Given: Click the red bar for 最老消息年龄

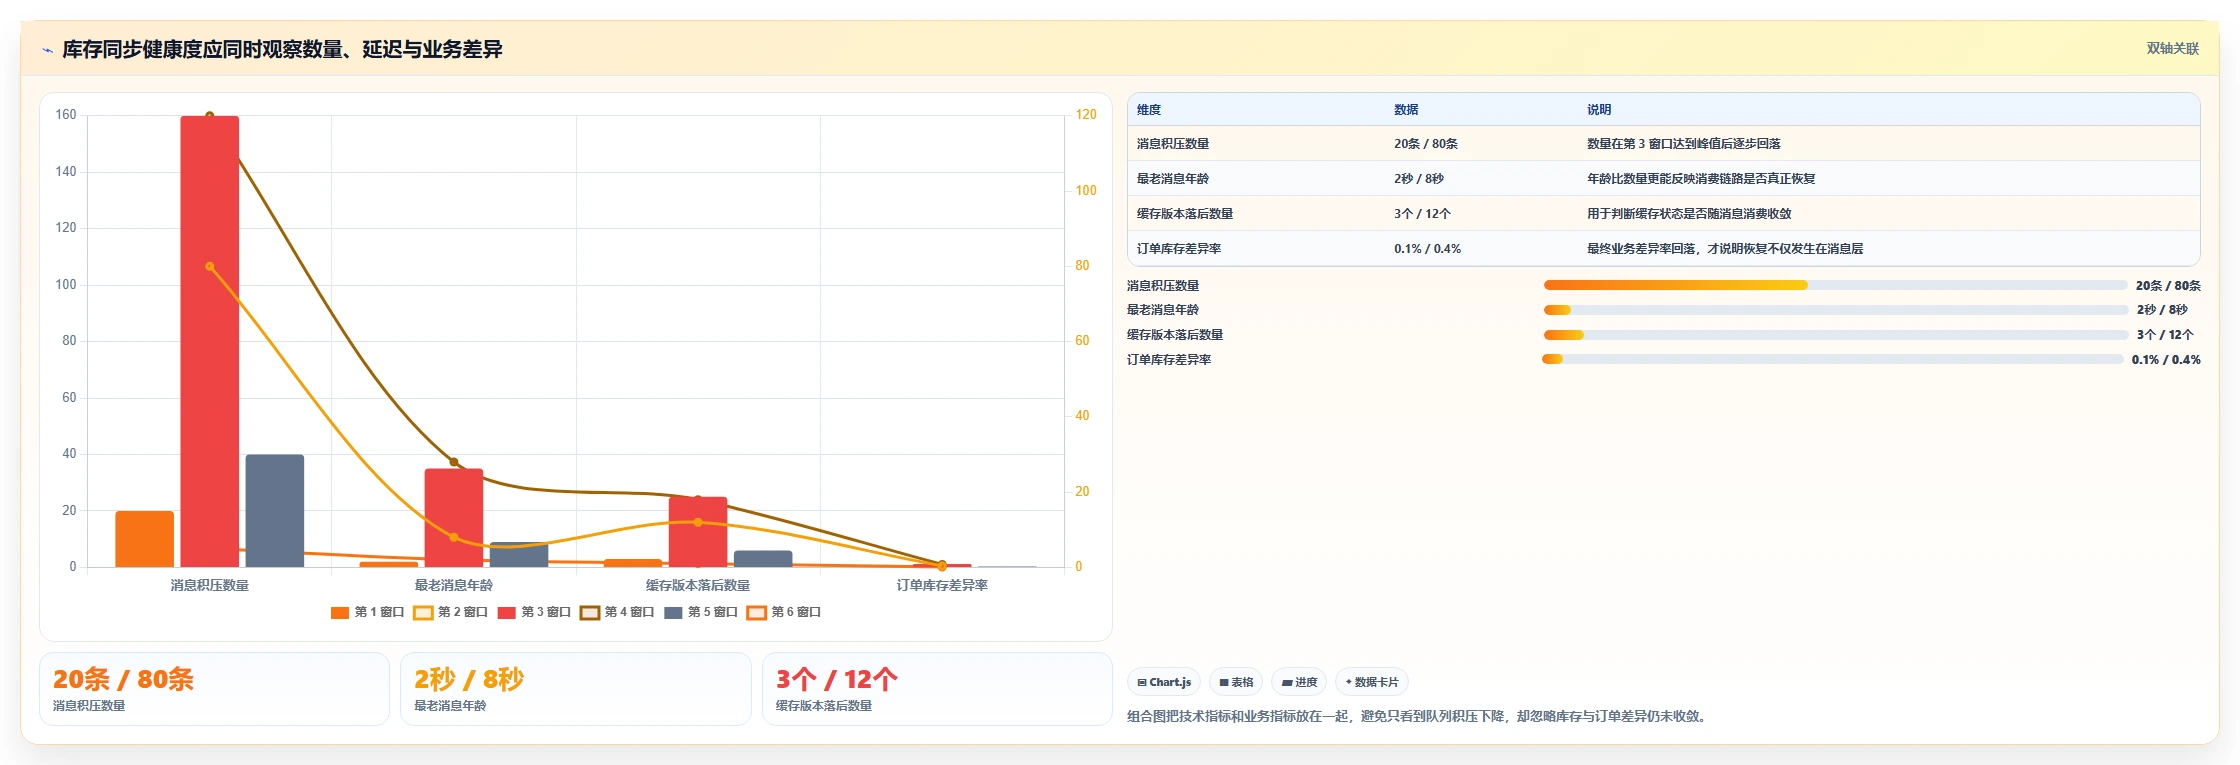Looking at the screenshot, I should click(x=454, y=518).
